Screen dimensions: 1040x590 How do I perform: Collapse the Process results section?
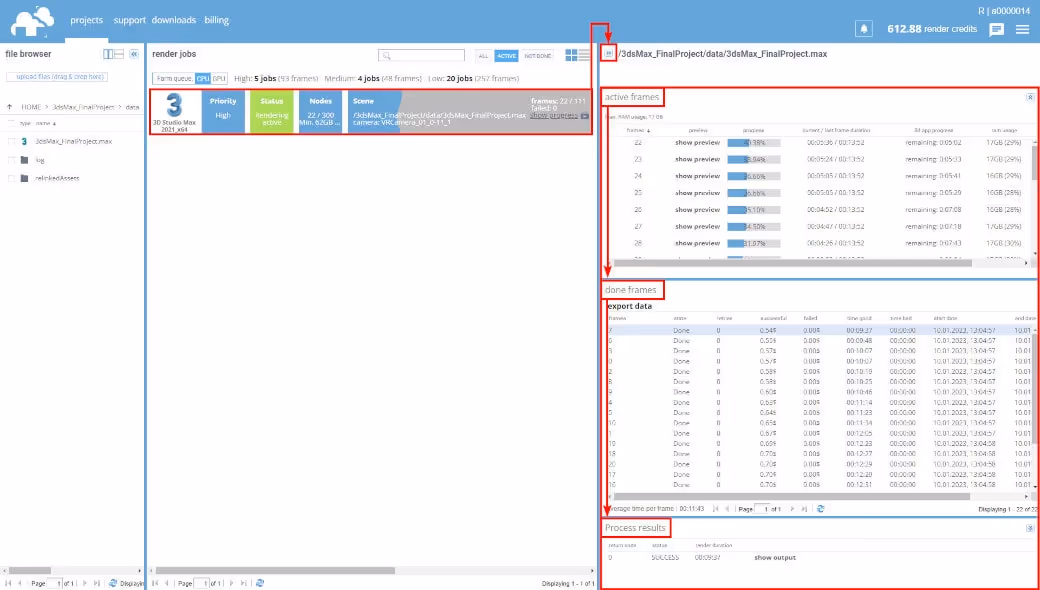click(1030, 528)
